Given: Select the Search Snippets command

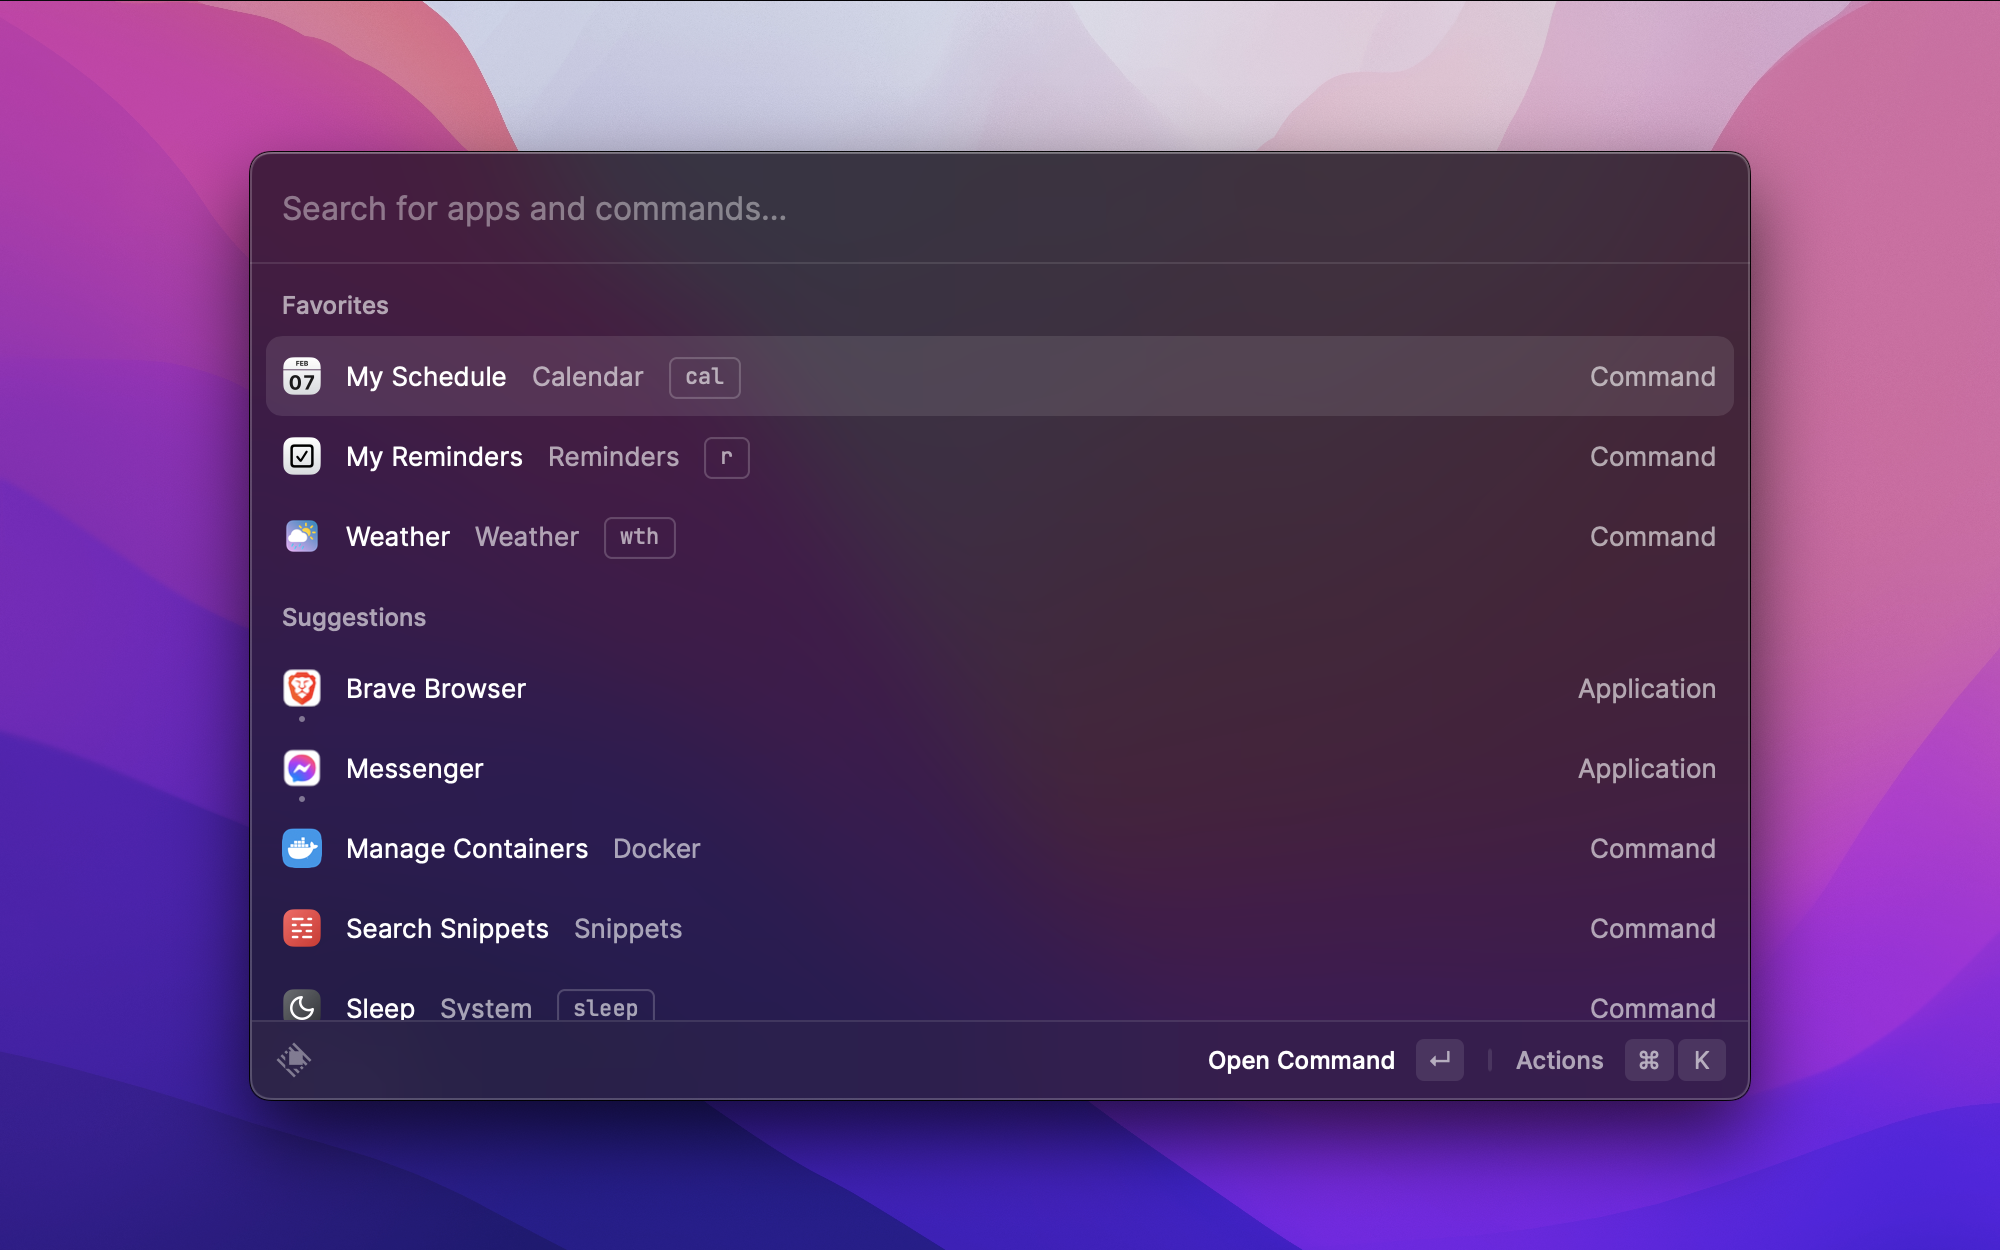Looking at the screenshot, I should coord(1000,928).
